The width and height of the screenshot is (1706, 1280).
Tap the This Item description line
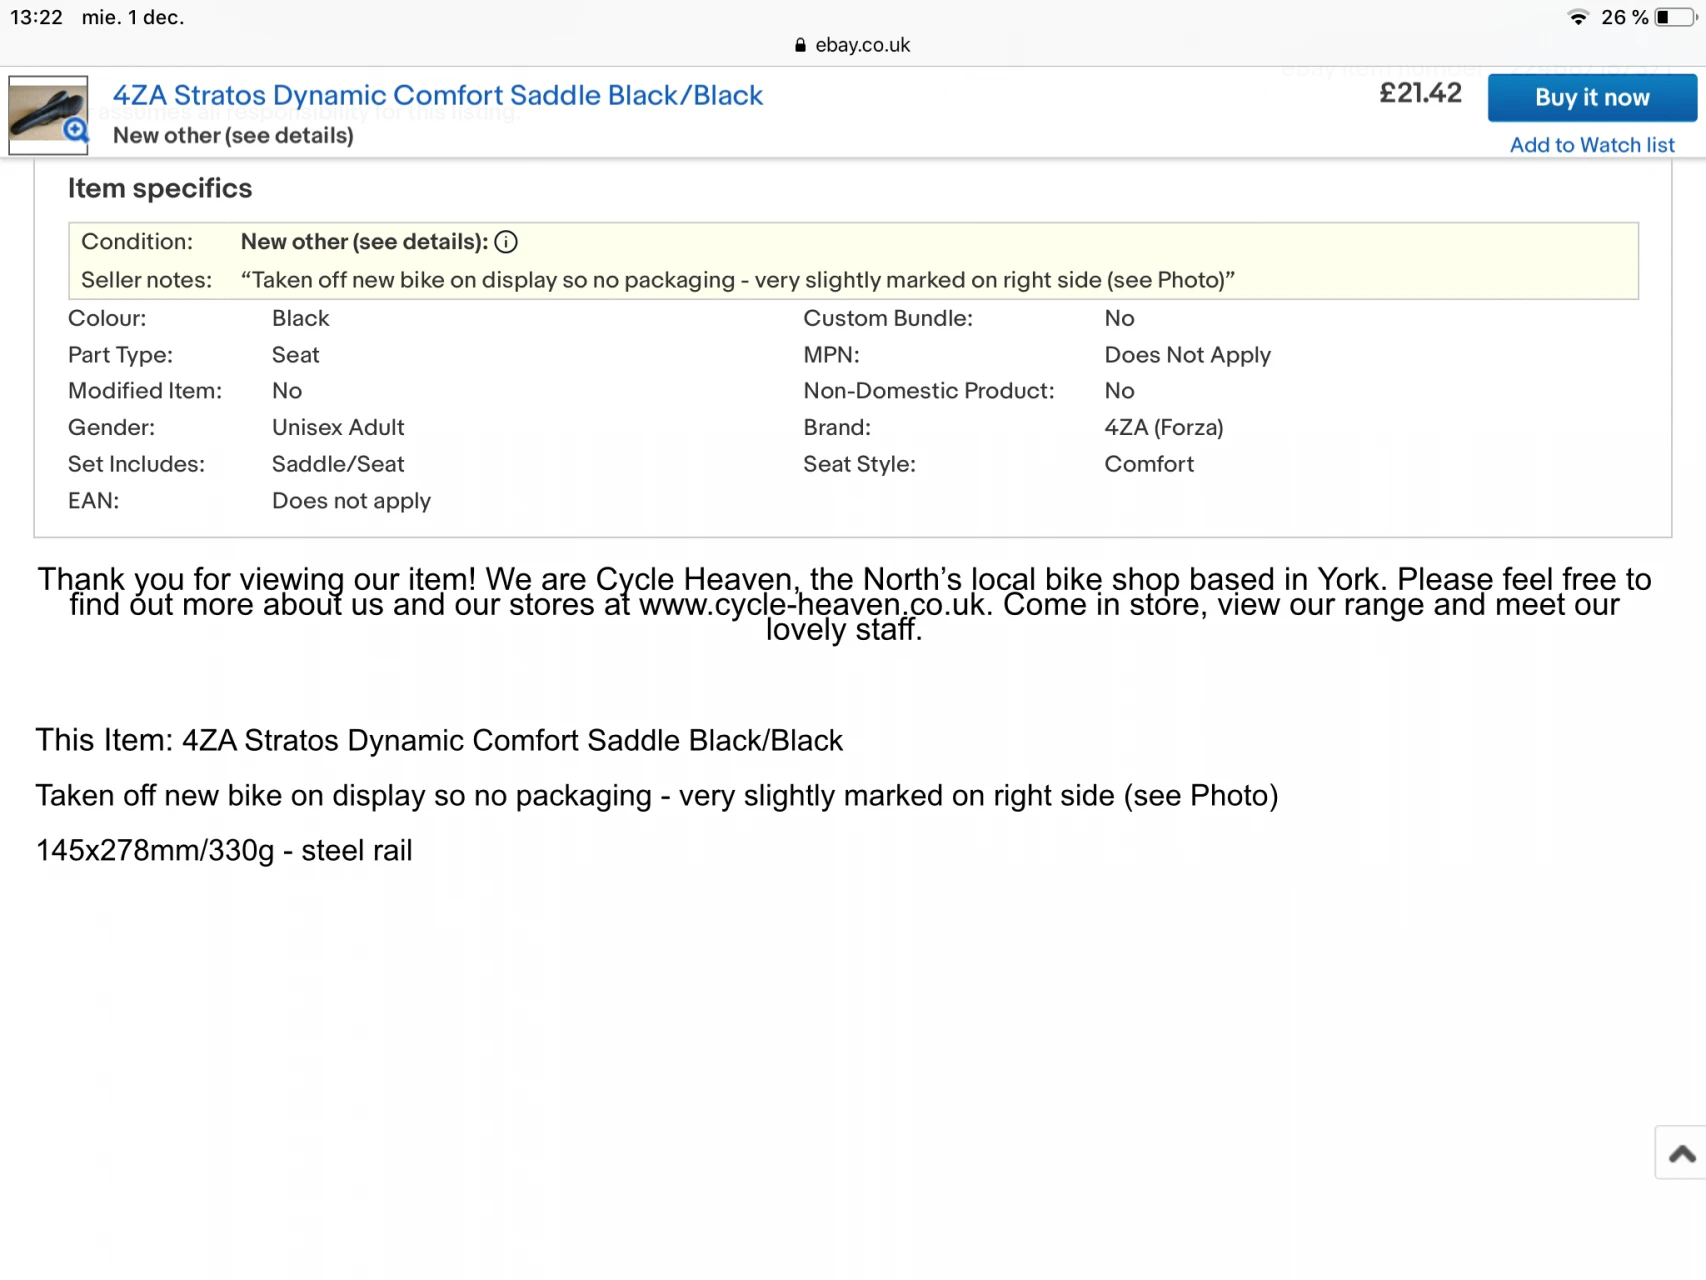439,740
